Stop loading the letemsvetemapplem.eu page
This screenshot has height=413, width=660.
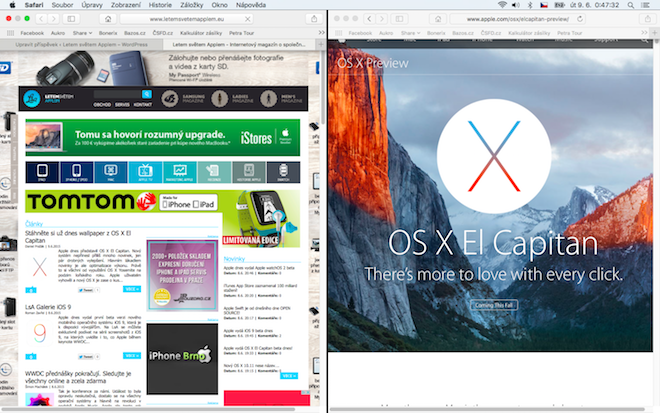[248, 19]
